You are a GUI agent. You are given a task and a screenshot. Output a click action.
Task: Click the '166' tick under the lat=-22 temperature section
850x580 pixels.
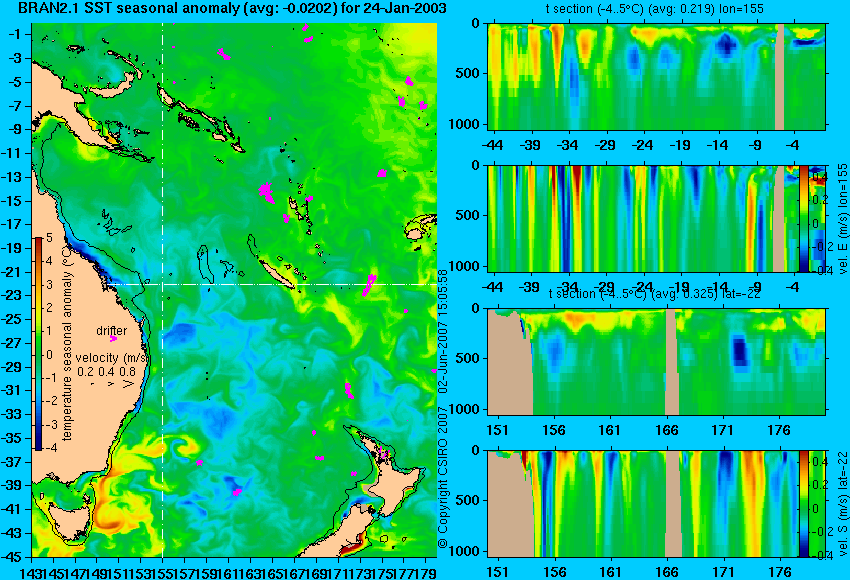click(x=667, y=430)
